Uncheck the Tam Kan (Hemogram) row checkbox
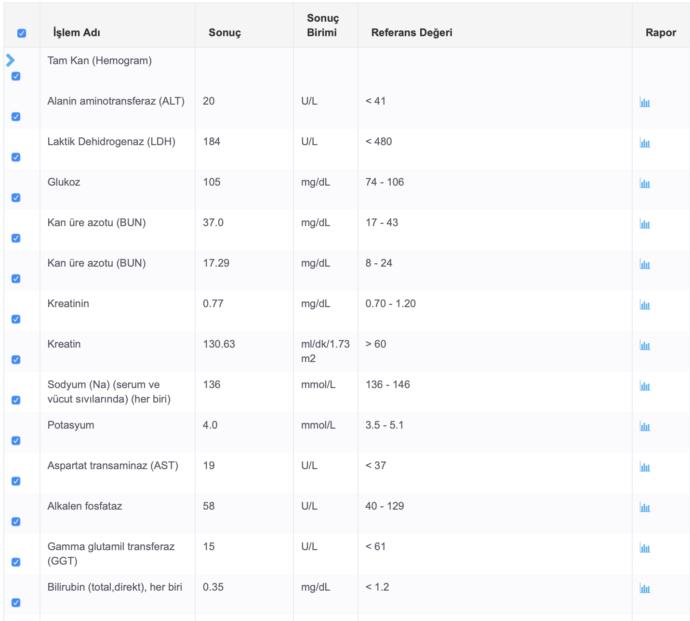This screenshot has height=621, width=690. [x=16, y=76]
